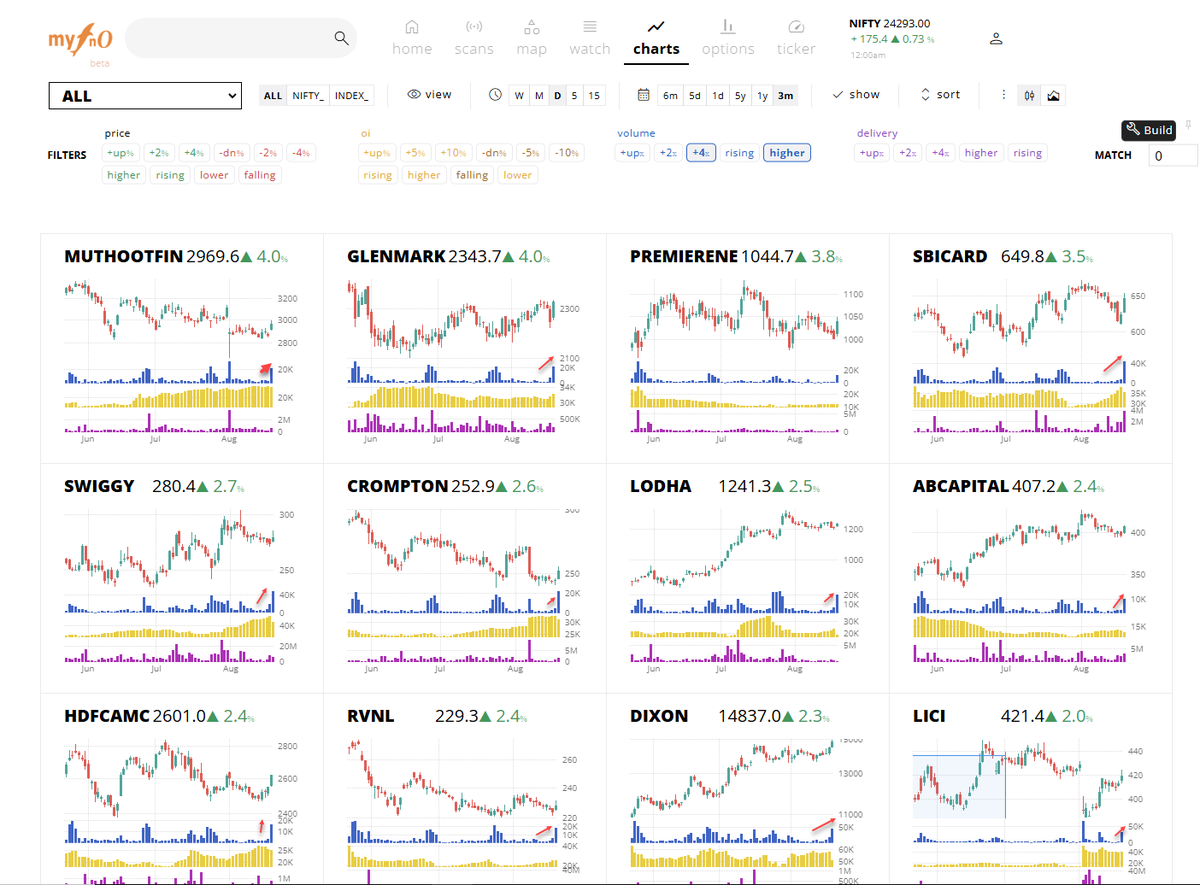Click the search magnifier icon
The image size is (1200, 885).
click(342, 38)
